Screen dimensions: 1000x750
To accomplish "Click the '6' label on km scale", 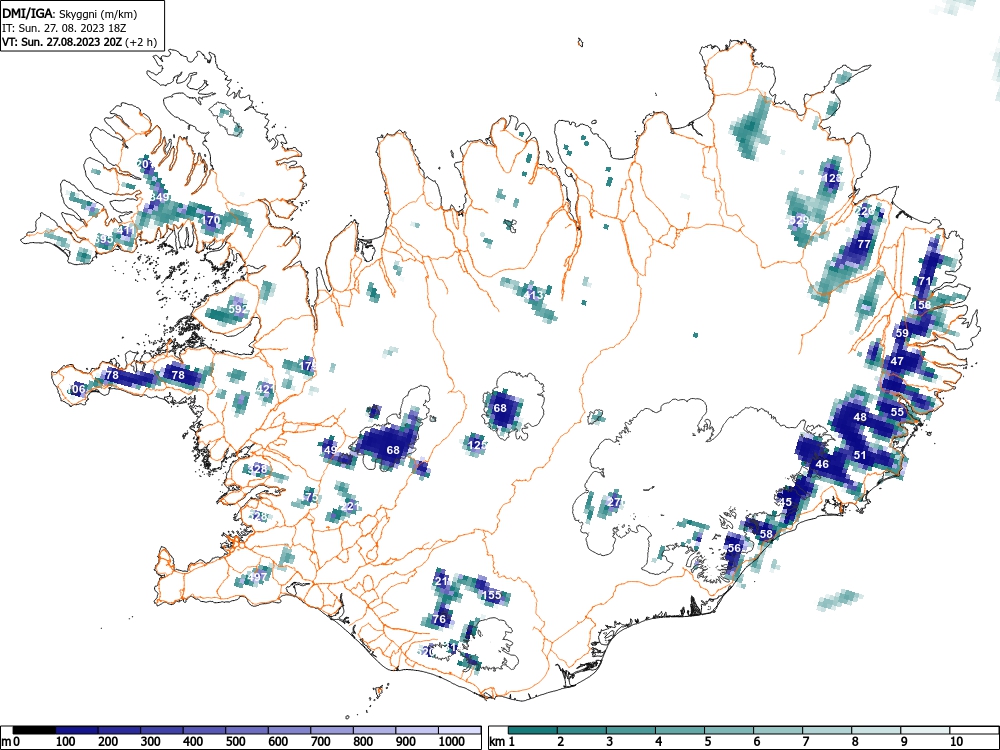I will (x=756, y=741).
